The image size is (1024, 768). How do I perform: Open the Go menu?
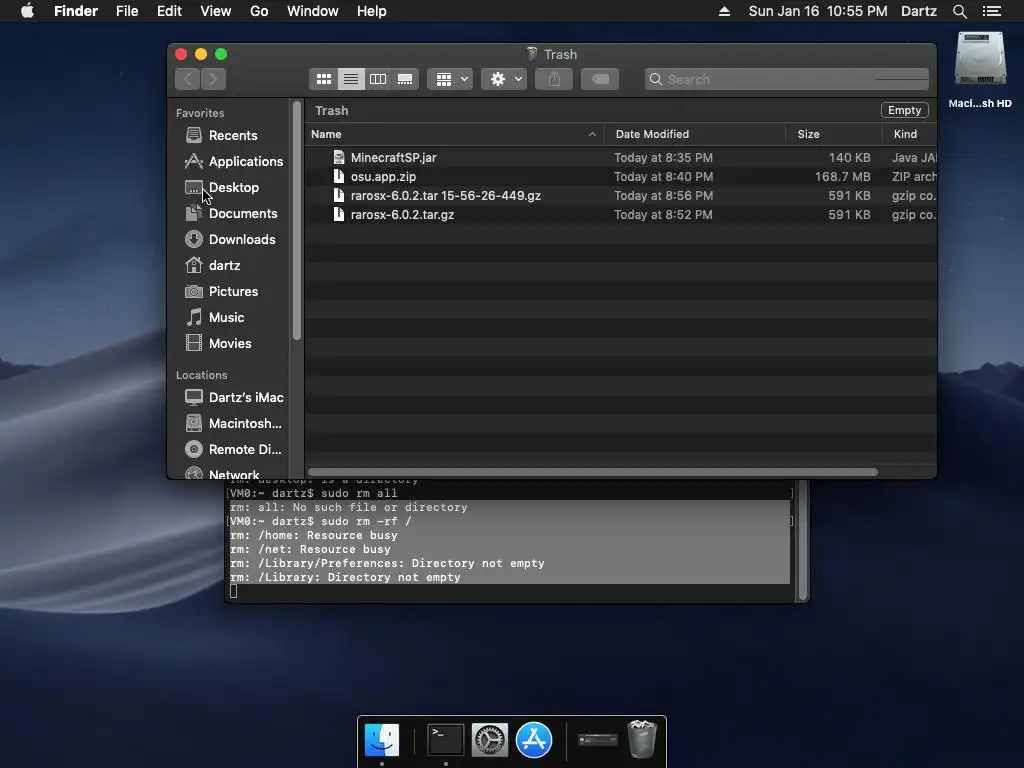pyautogui.click(x=259, y=11)
